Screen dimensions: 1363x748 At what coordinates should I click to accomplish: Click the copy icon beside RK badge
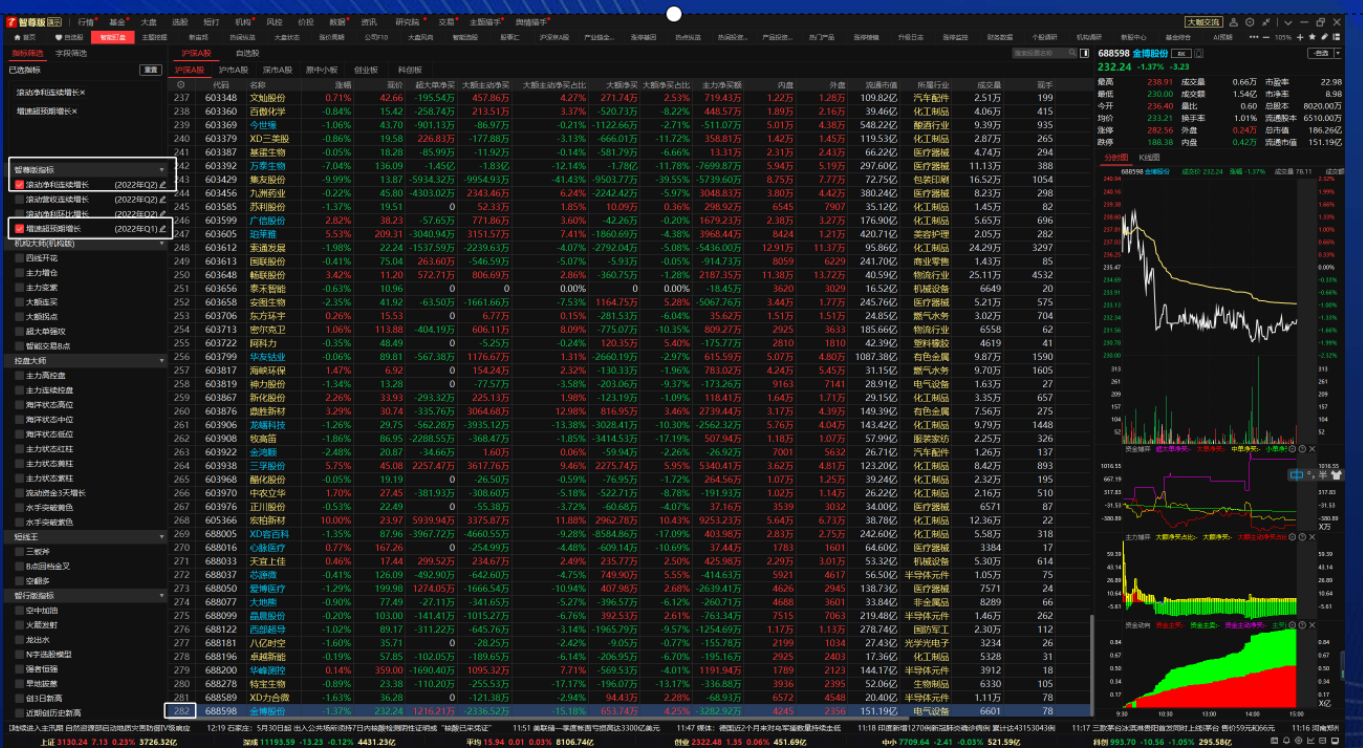tap(1199, 53)
